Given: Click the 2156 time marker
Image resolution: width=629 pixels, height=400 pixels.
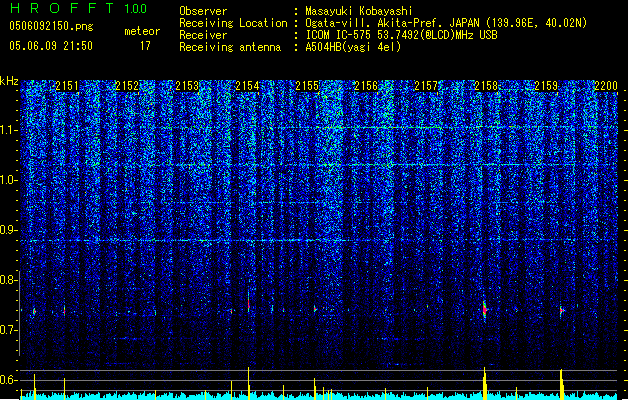Looking at the screenshot, I should [366, 86].
